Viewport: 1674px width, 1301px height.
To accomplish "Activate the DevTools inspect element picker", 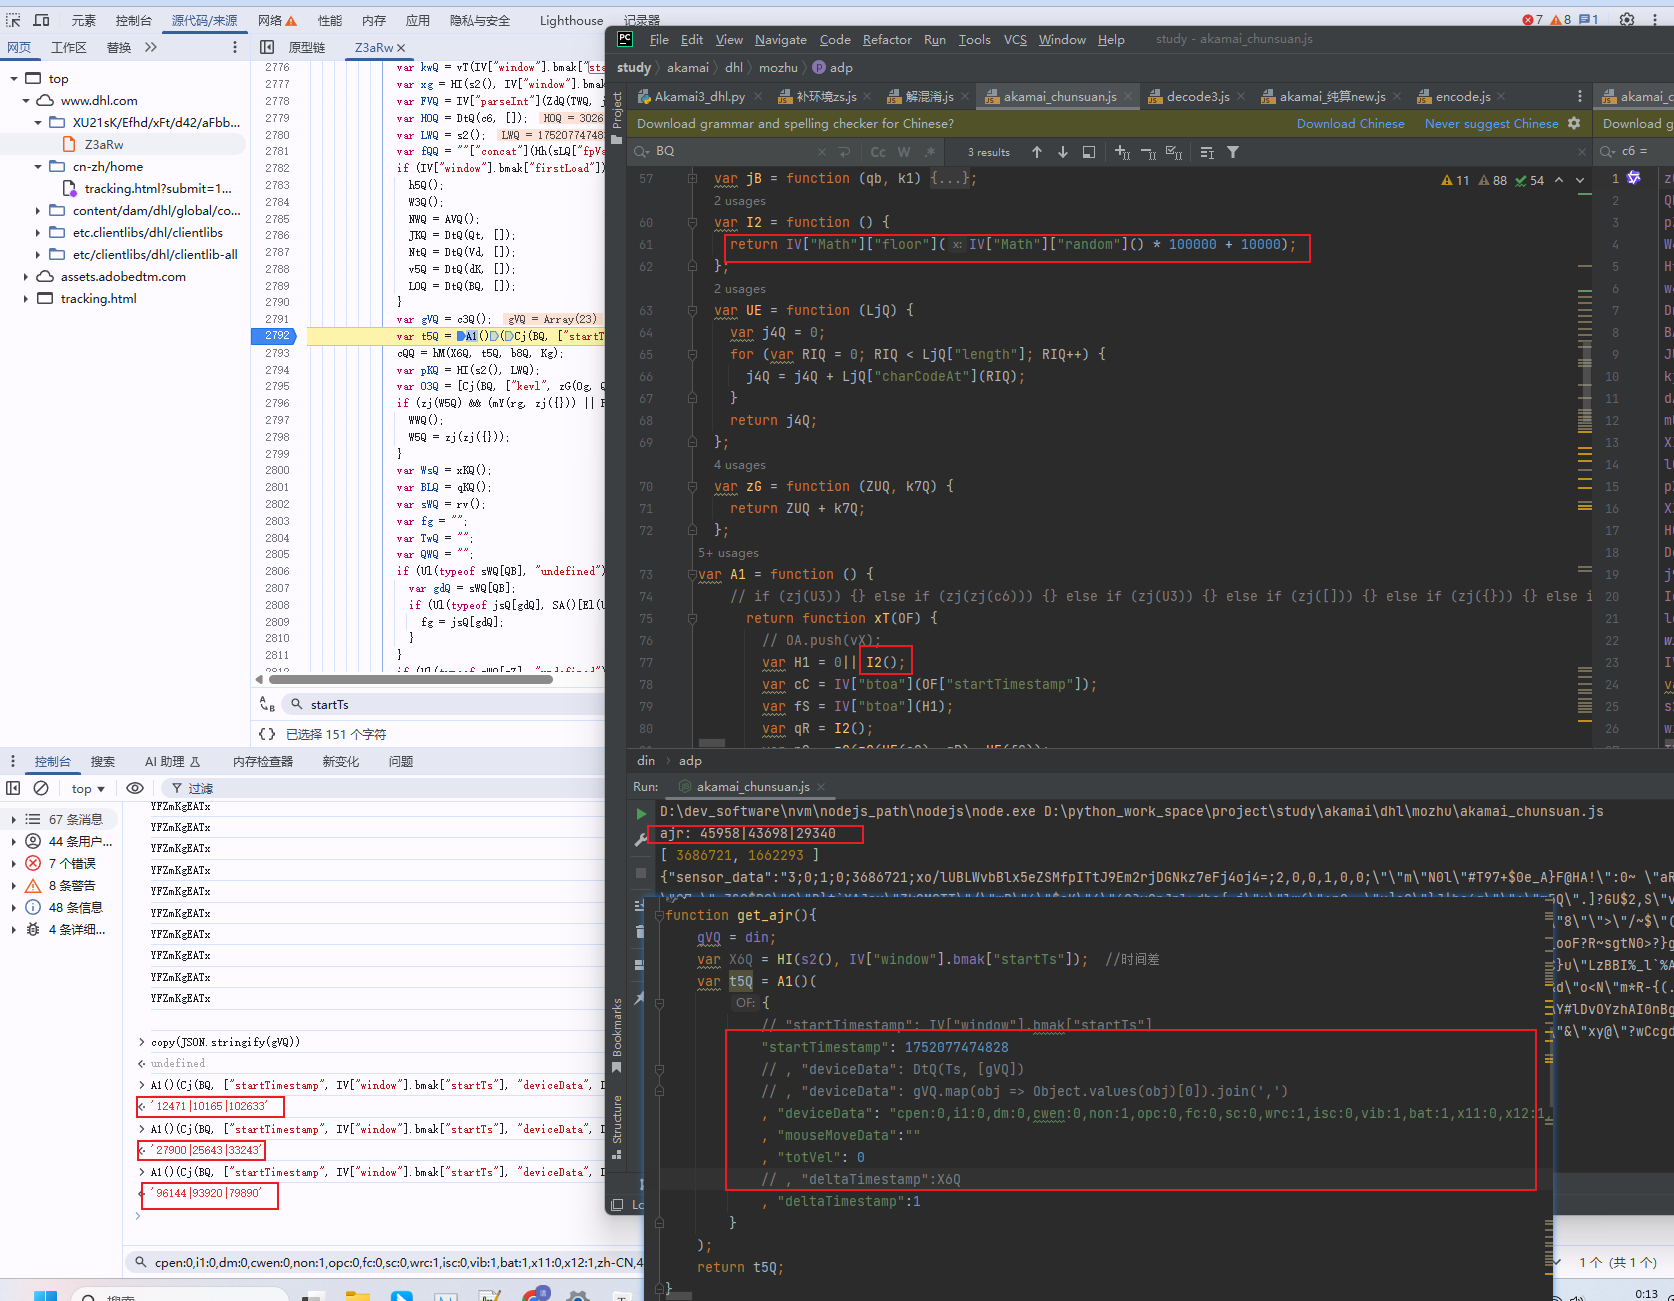I will click(13, 20).
